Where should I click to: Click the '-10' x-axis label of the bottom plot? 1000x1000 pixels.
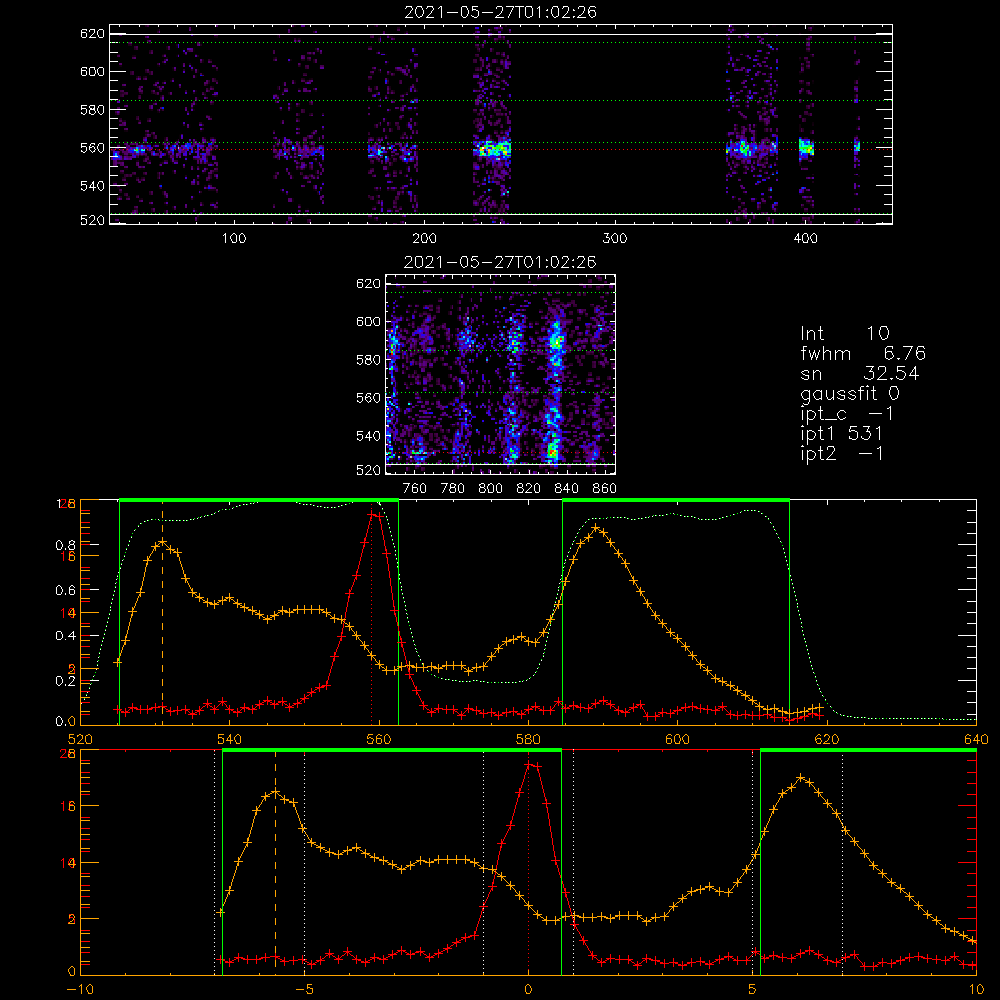[80, 989]
